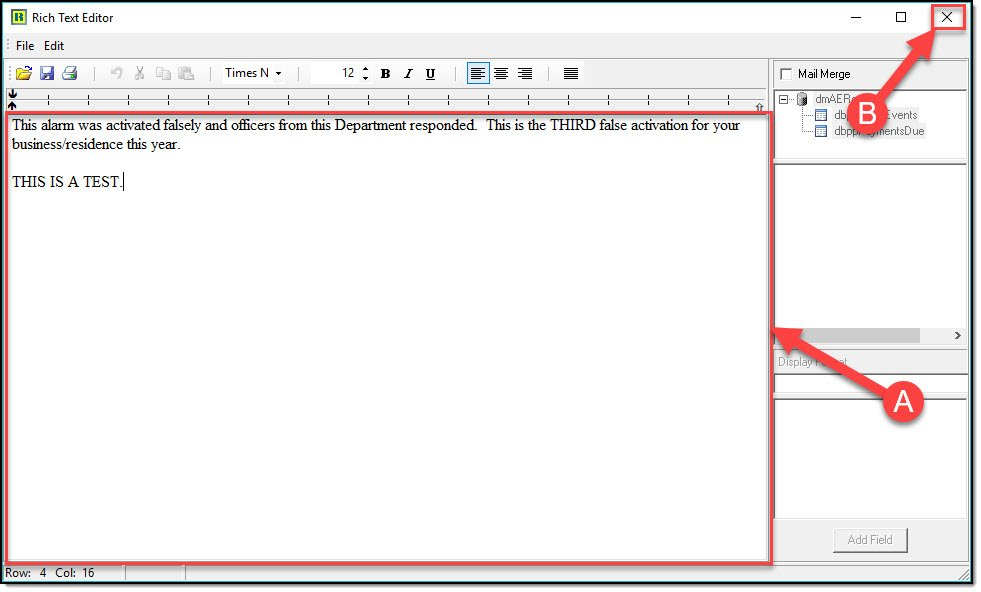The height and width of the screenshot is (592, 981).
Task: Apply justified text alignment
Action: point(570,73)
